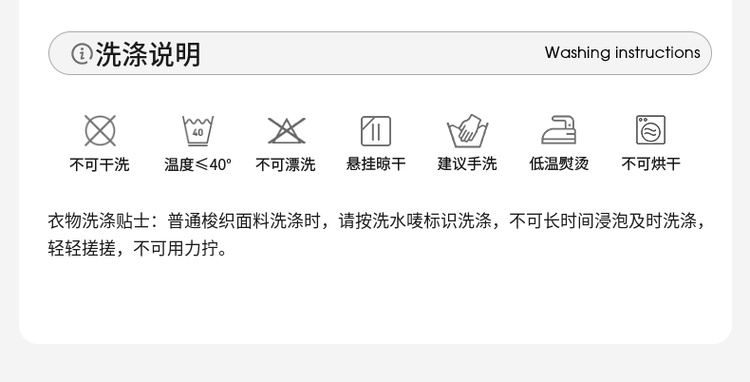Select the 悬挂晾干 label
Image resolution: width=750 pixels, height=382 pixels.
[x=376, y=164]
